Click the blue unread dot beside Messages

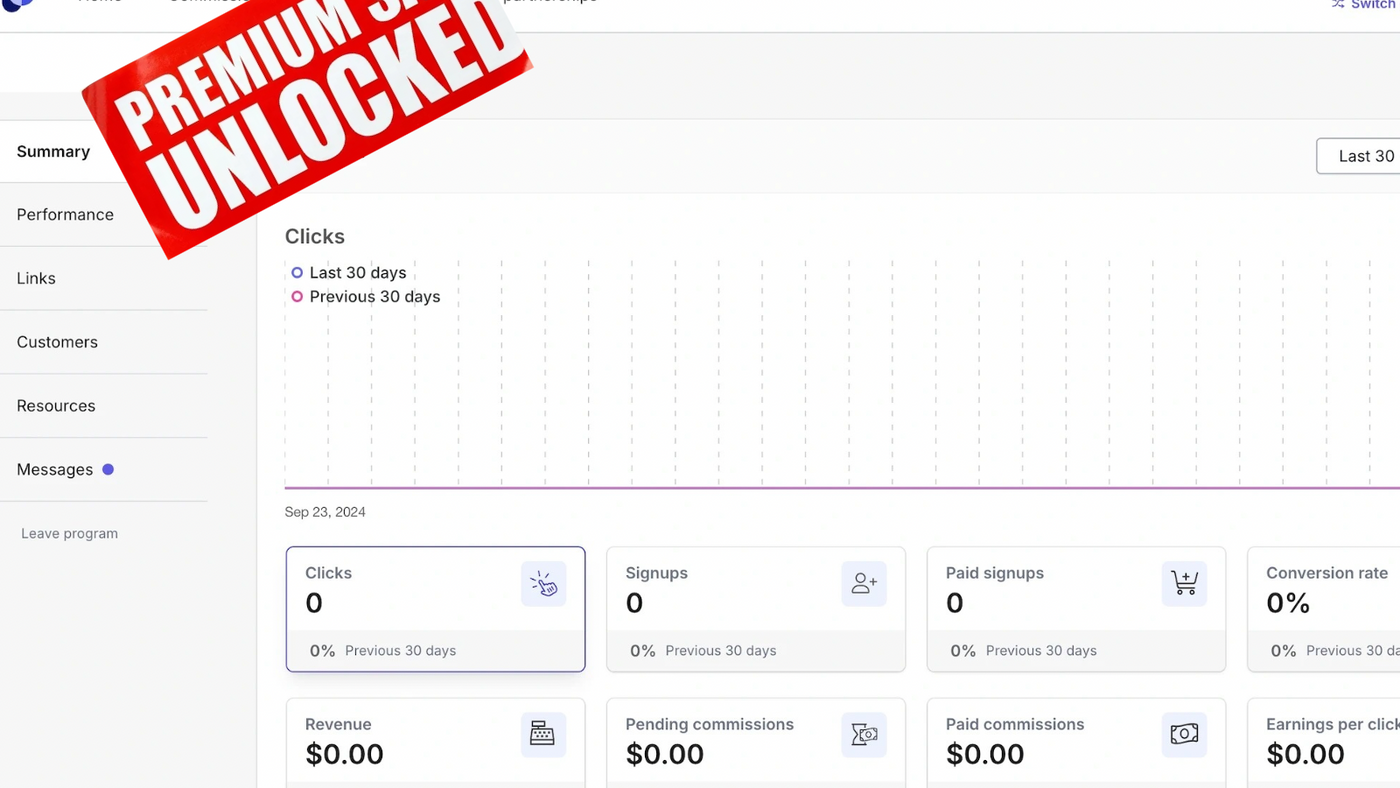point(108,469)
